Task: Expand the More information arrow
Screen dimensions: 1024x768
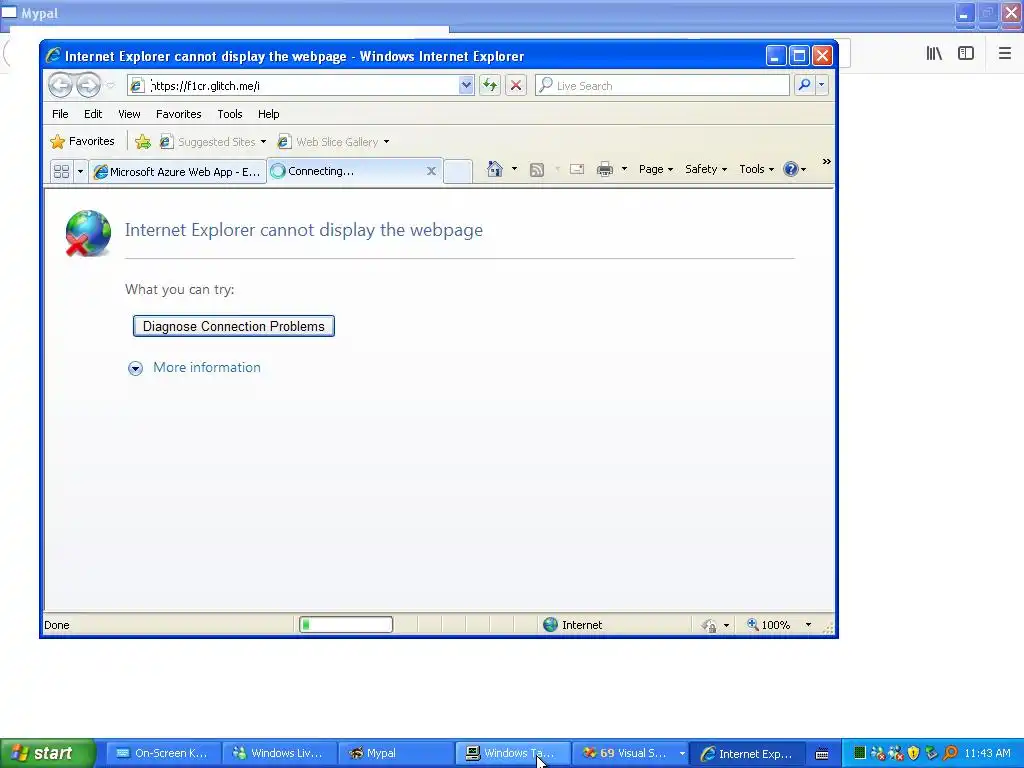Action: point(135,368)
